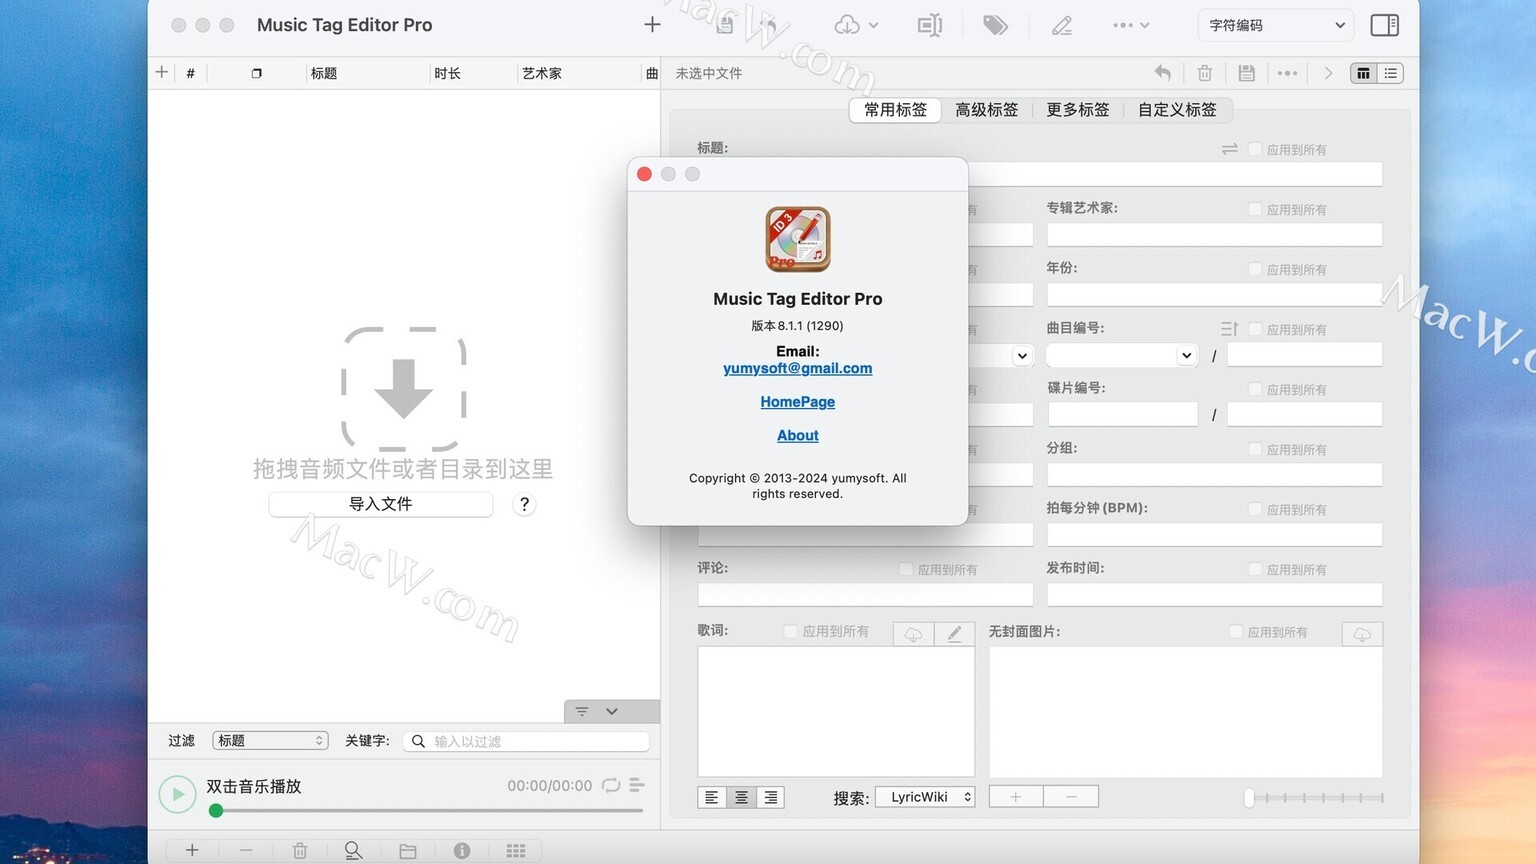The height and width of the screenshot is (864, 1536).
Task: Click the undo arrow in editor header
Action: [x=1162, y=73]
